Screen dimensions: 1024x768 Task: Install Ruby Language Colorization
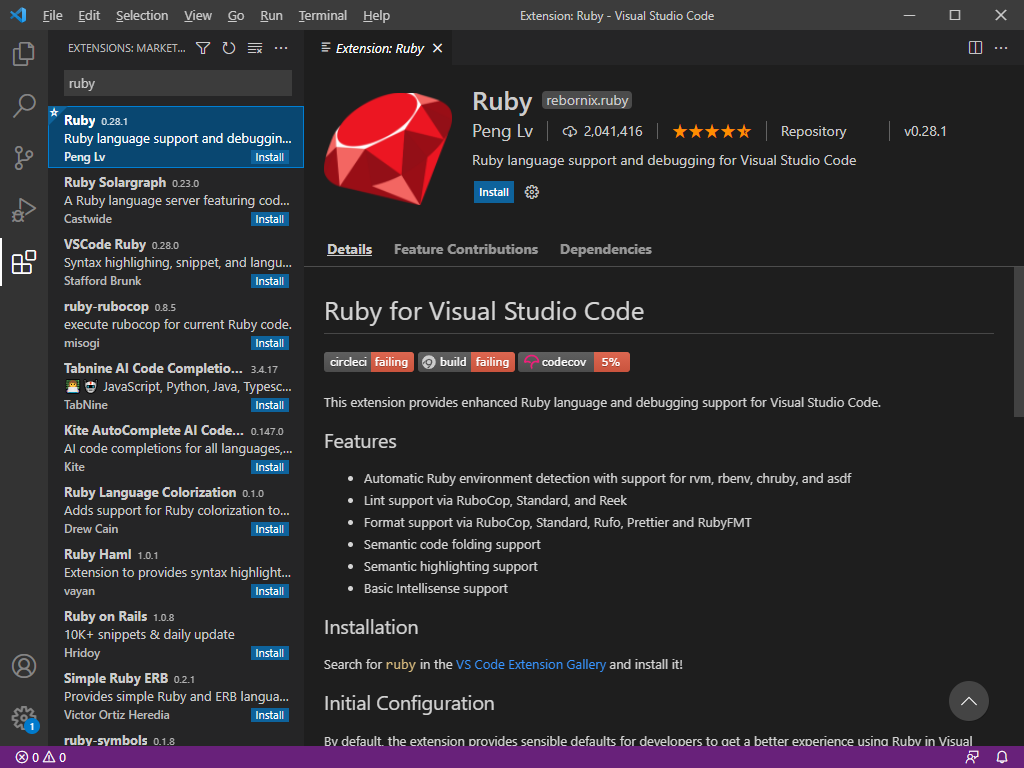click(270, 530)
